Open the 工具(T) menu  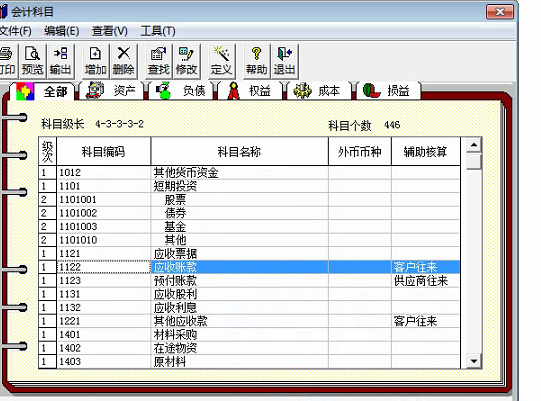[158, 31]
